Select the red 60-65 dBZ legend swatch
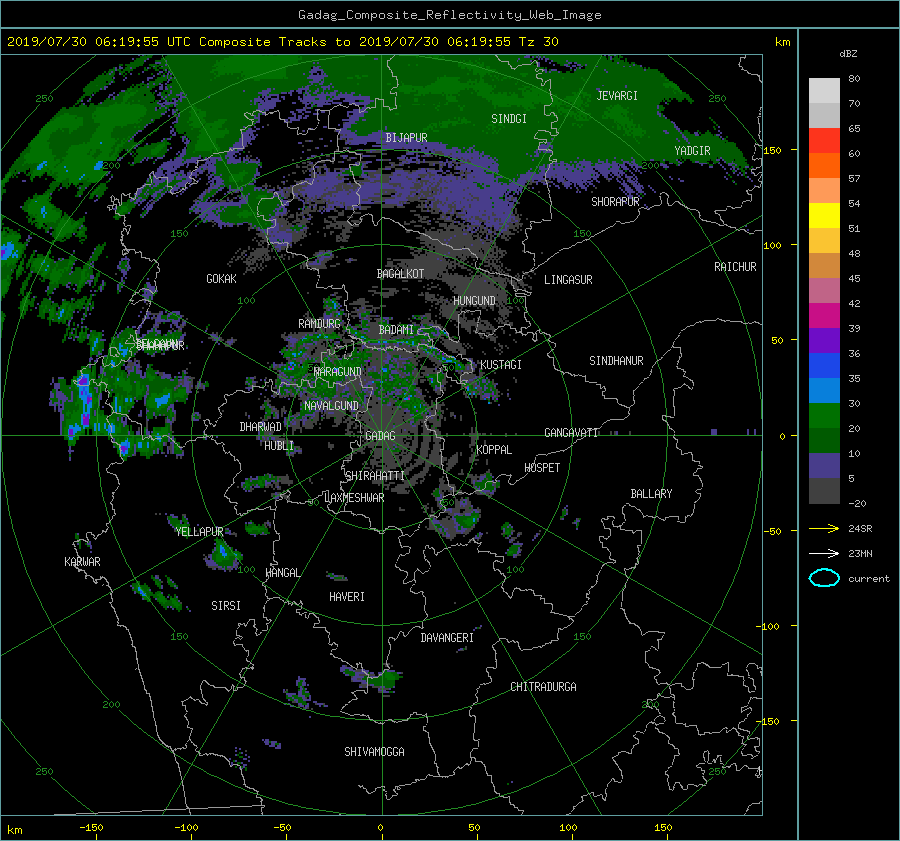 [824, 141]
